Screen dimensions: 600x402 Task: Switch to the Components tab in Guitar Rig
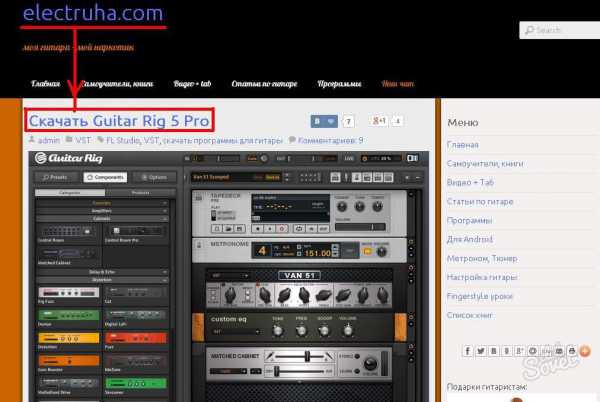point(105,177)
